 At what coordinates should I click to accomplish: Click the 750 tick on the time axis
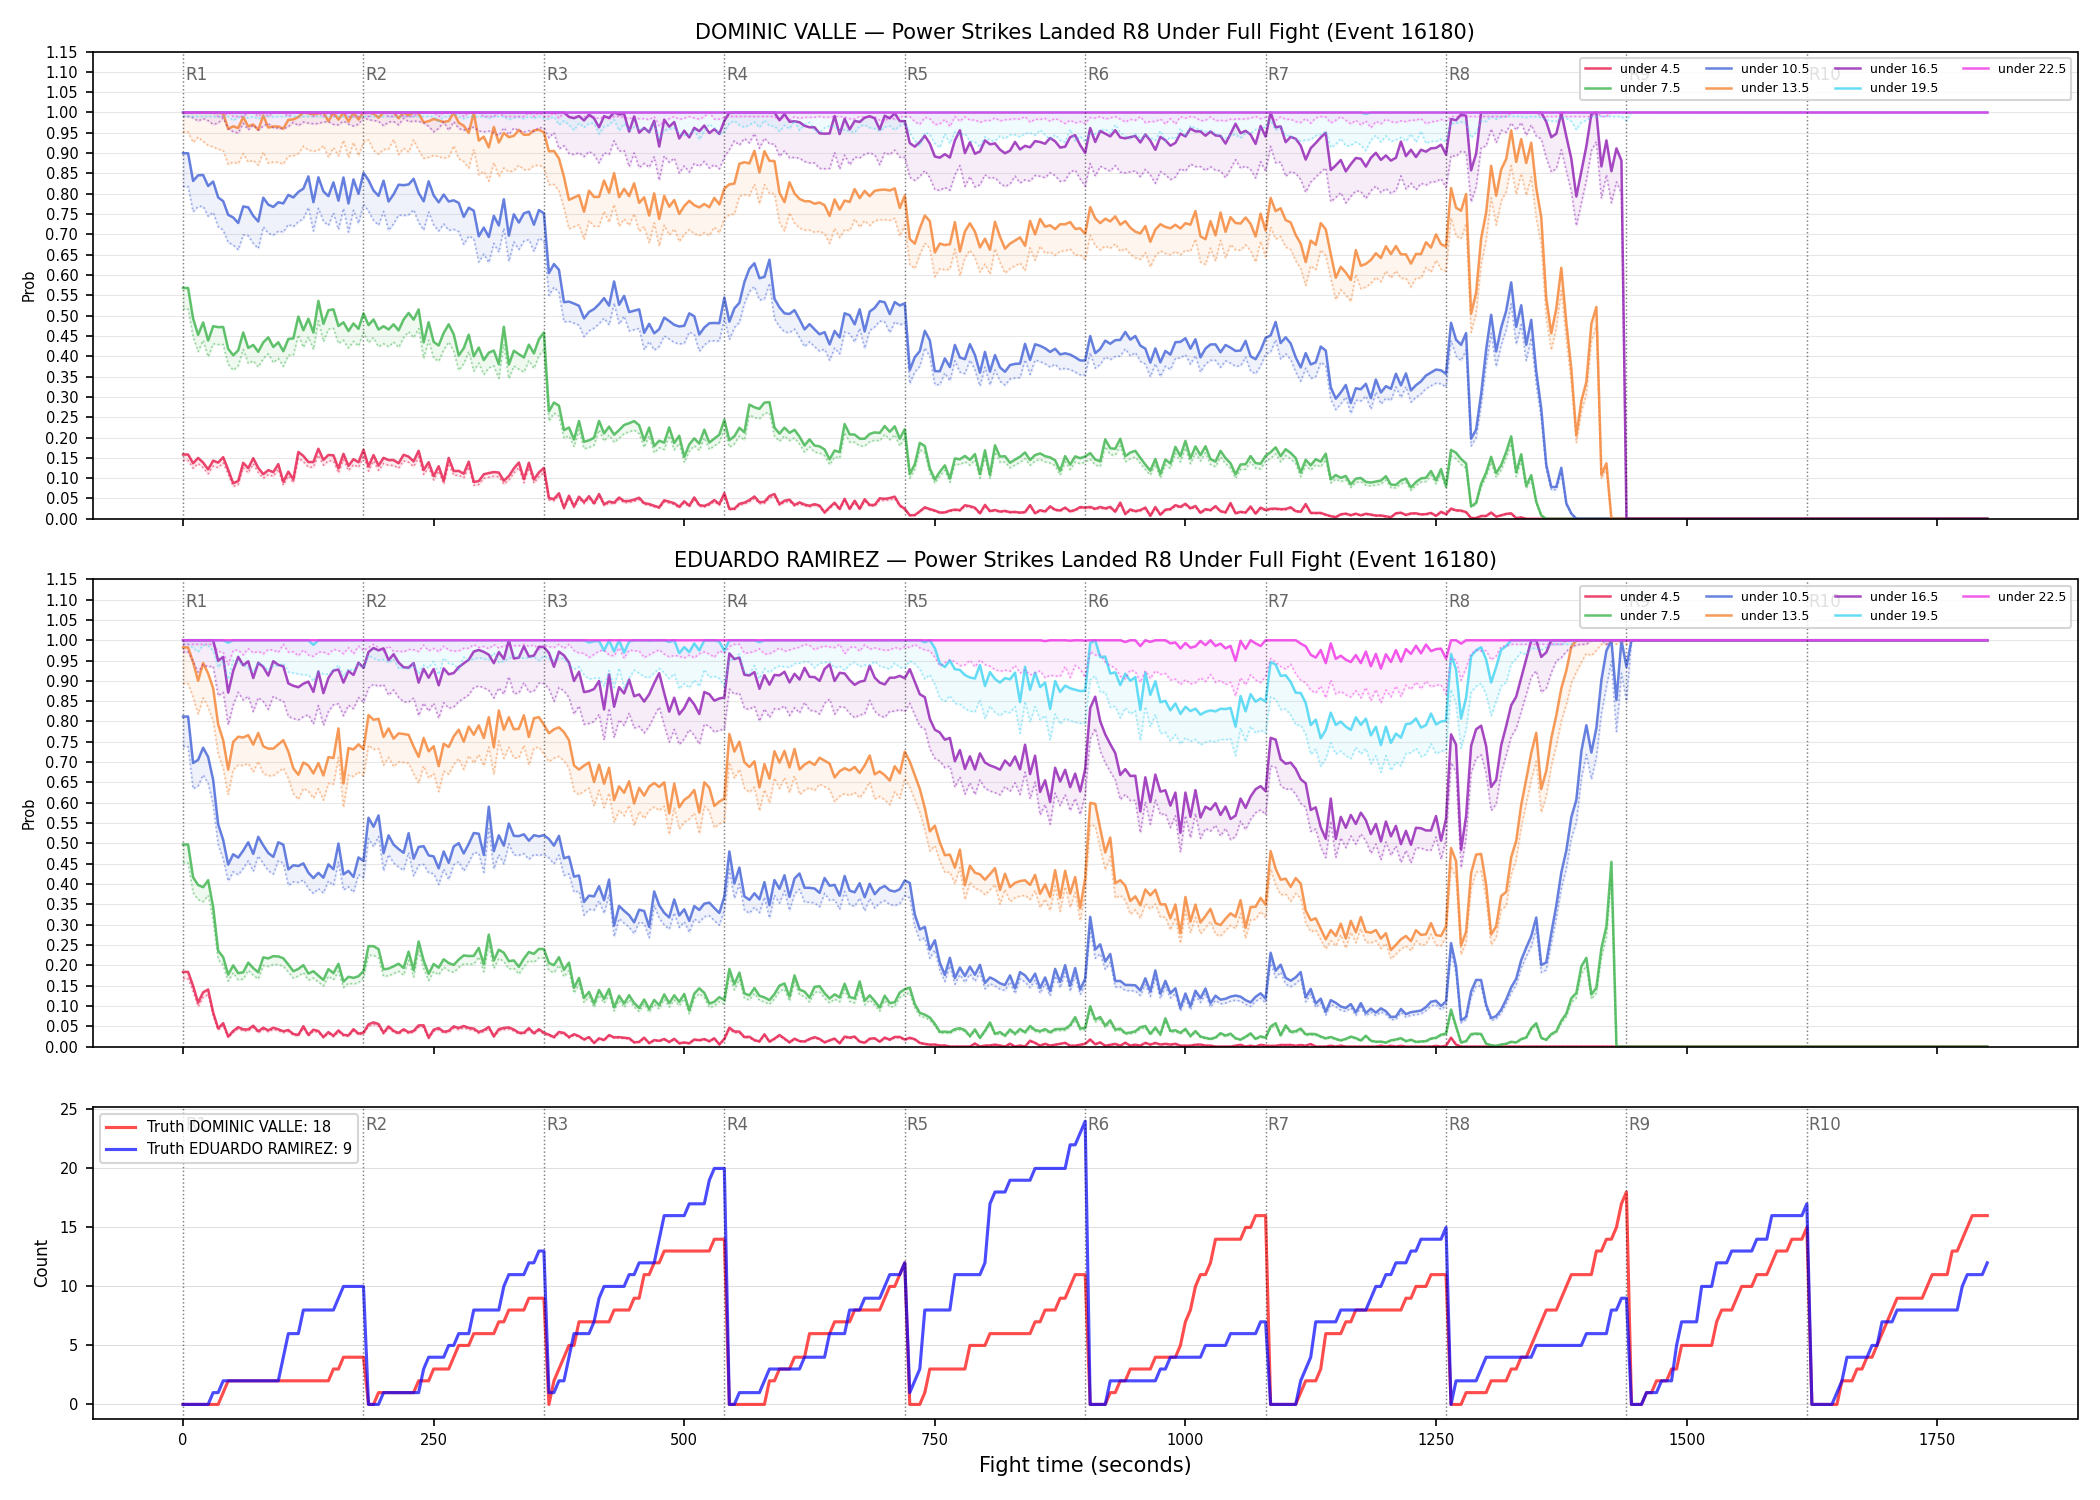point(934,1440)
